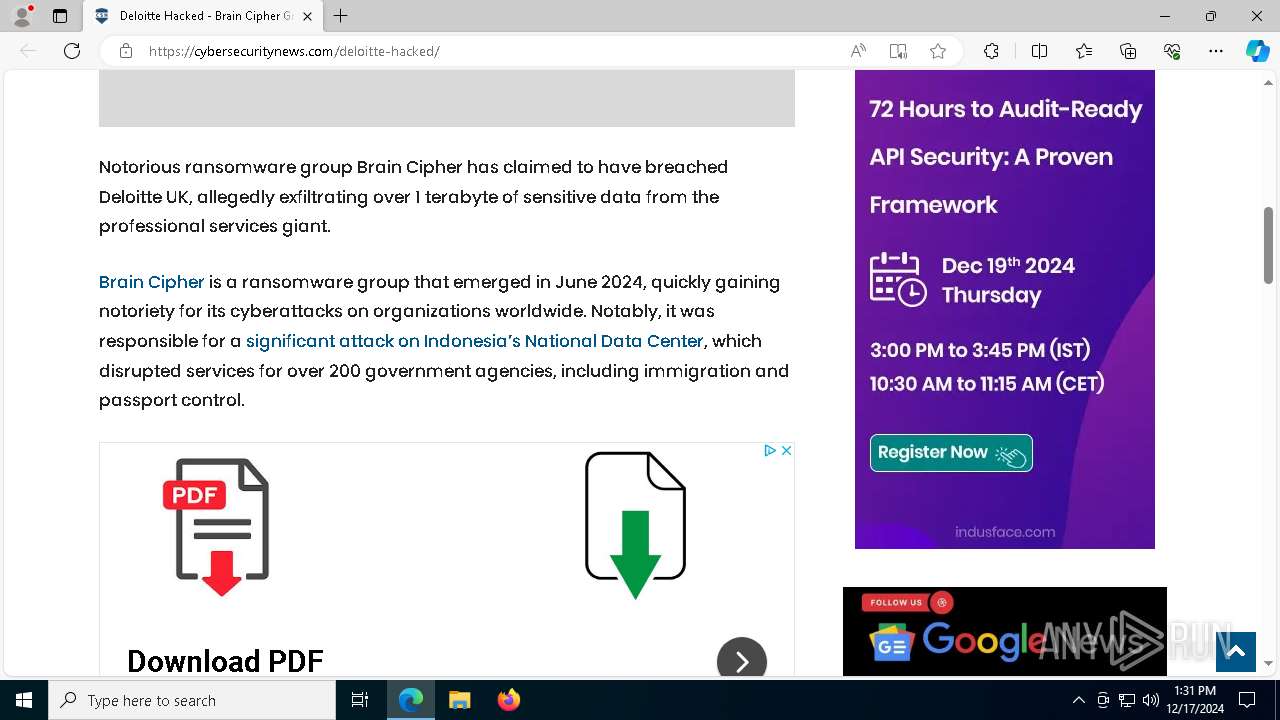Open Settings and more menu

[x=1216, y=51]
